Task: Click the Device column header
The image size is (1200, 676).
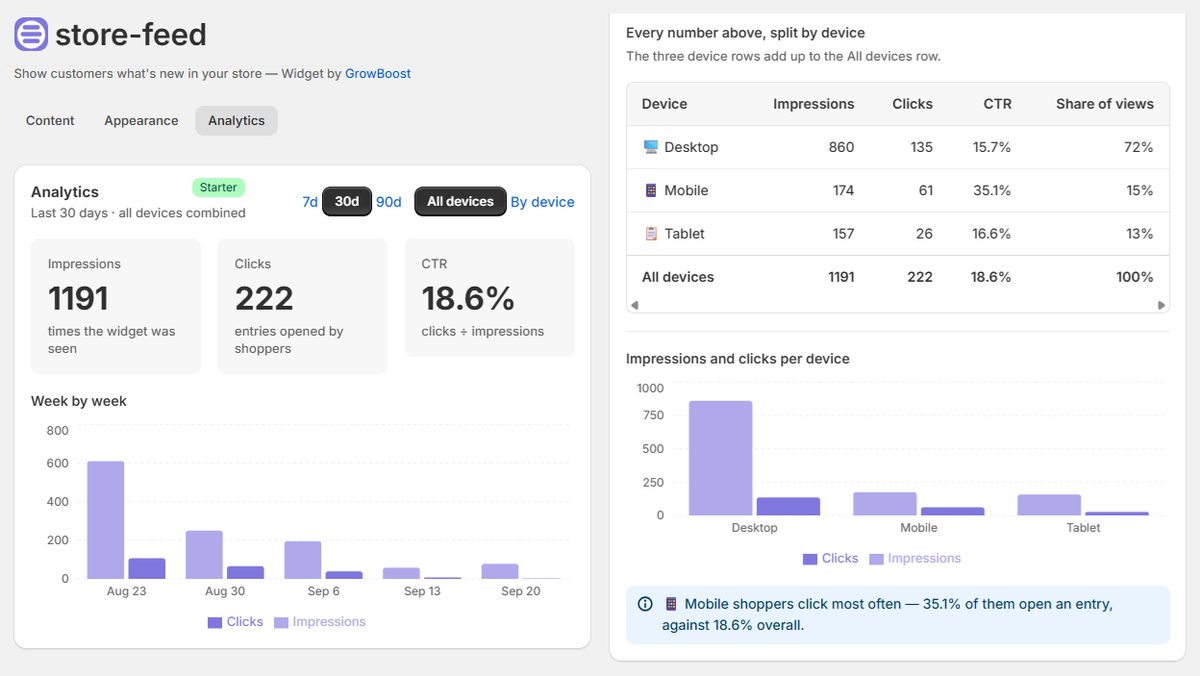Action: (664, 104)
